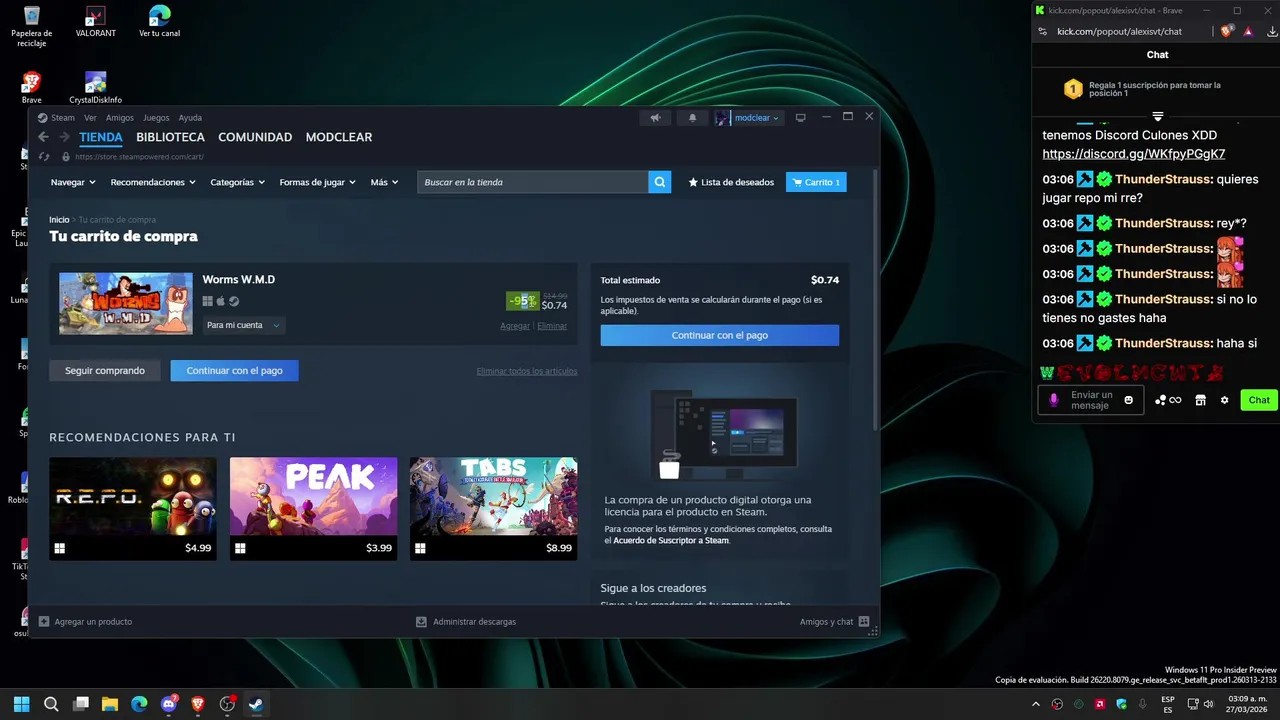This screenshot has width=1280, height=720.
Task: Expand the Navegar dropdown
Action: (73, 182)
